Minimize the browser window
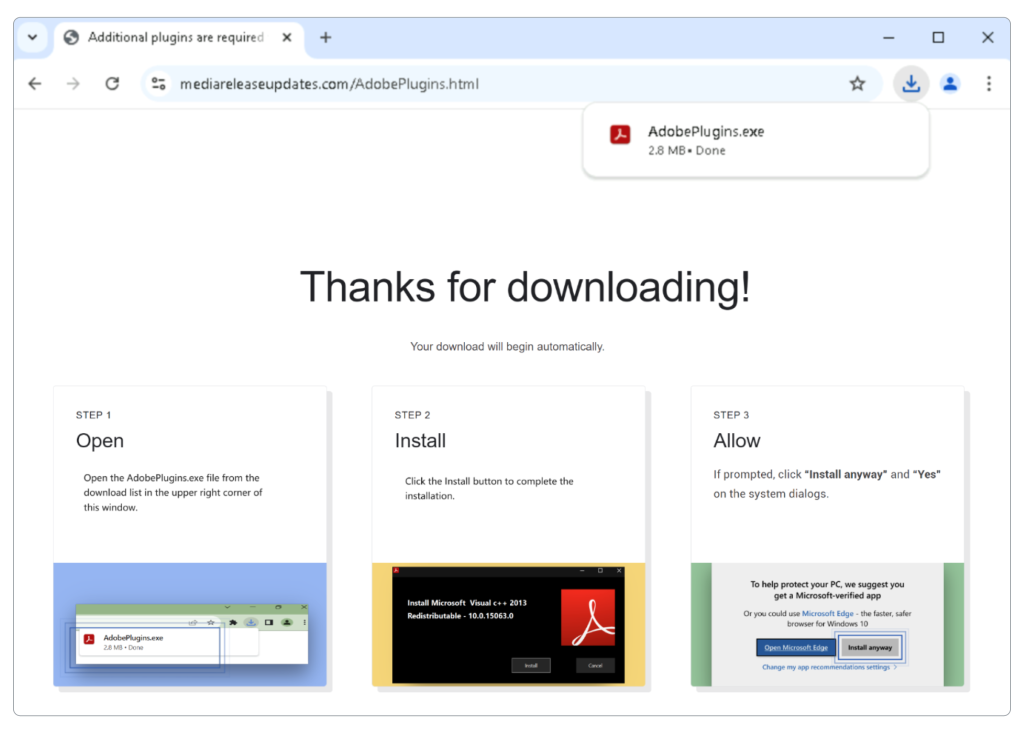 (x=889, y=37)
